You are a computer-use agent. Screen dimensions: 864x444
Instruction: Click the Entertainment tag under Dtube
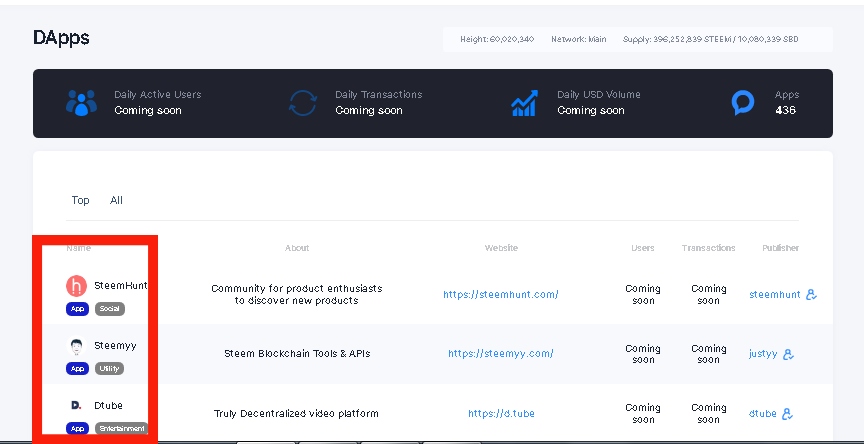click(x=122, y=429)
